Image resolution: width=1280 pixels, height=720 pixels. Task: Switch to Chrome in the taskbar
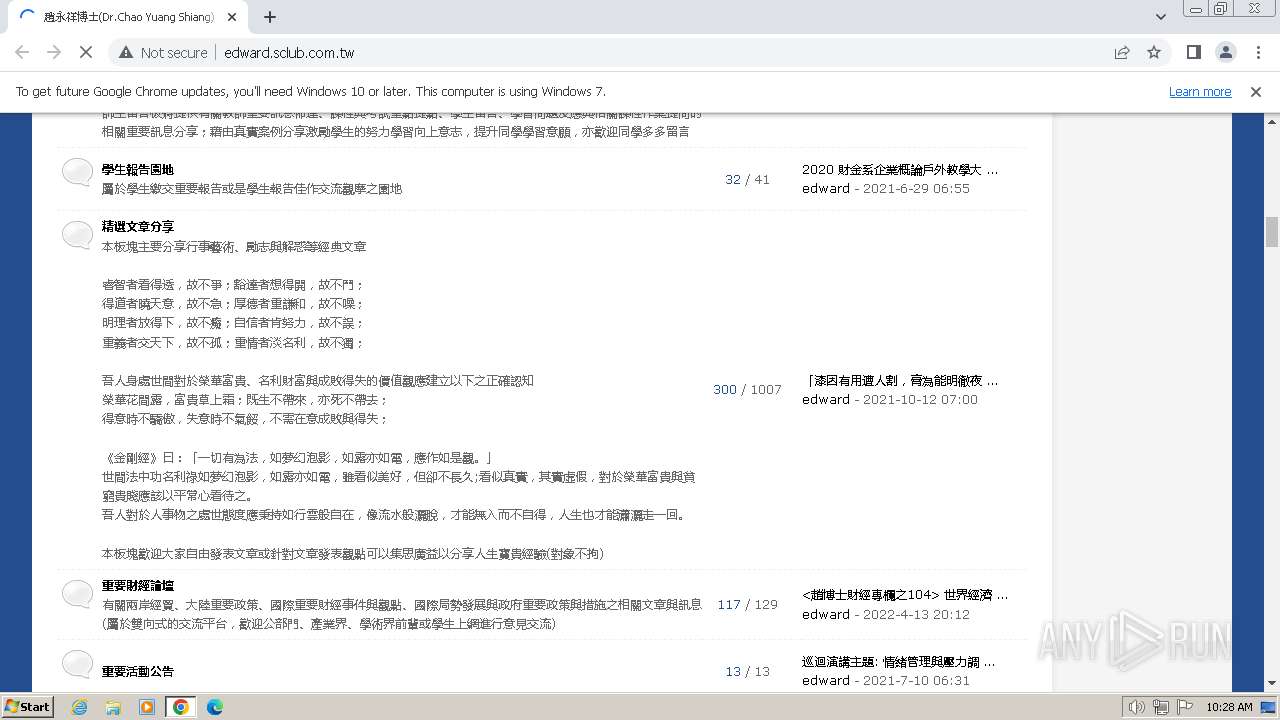[x=181, y=707]
